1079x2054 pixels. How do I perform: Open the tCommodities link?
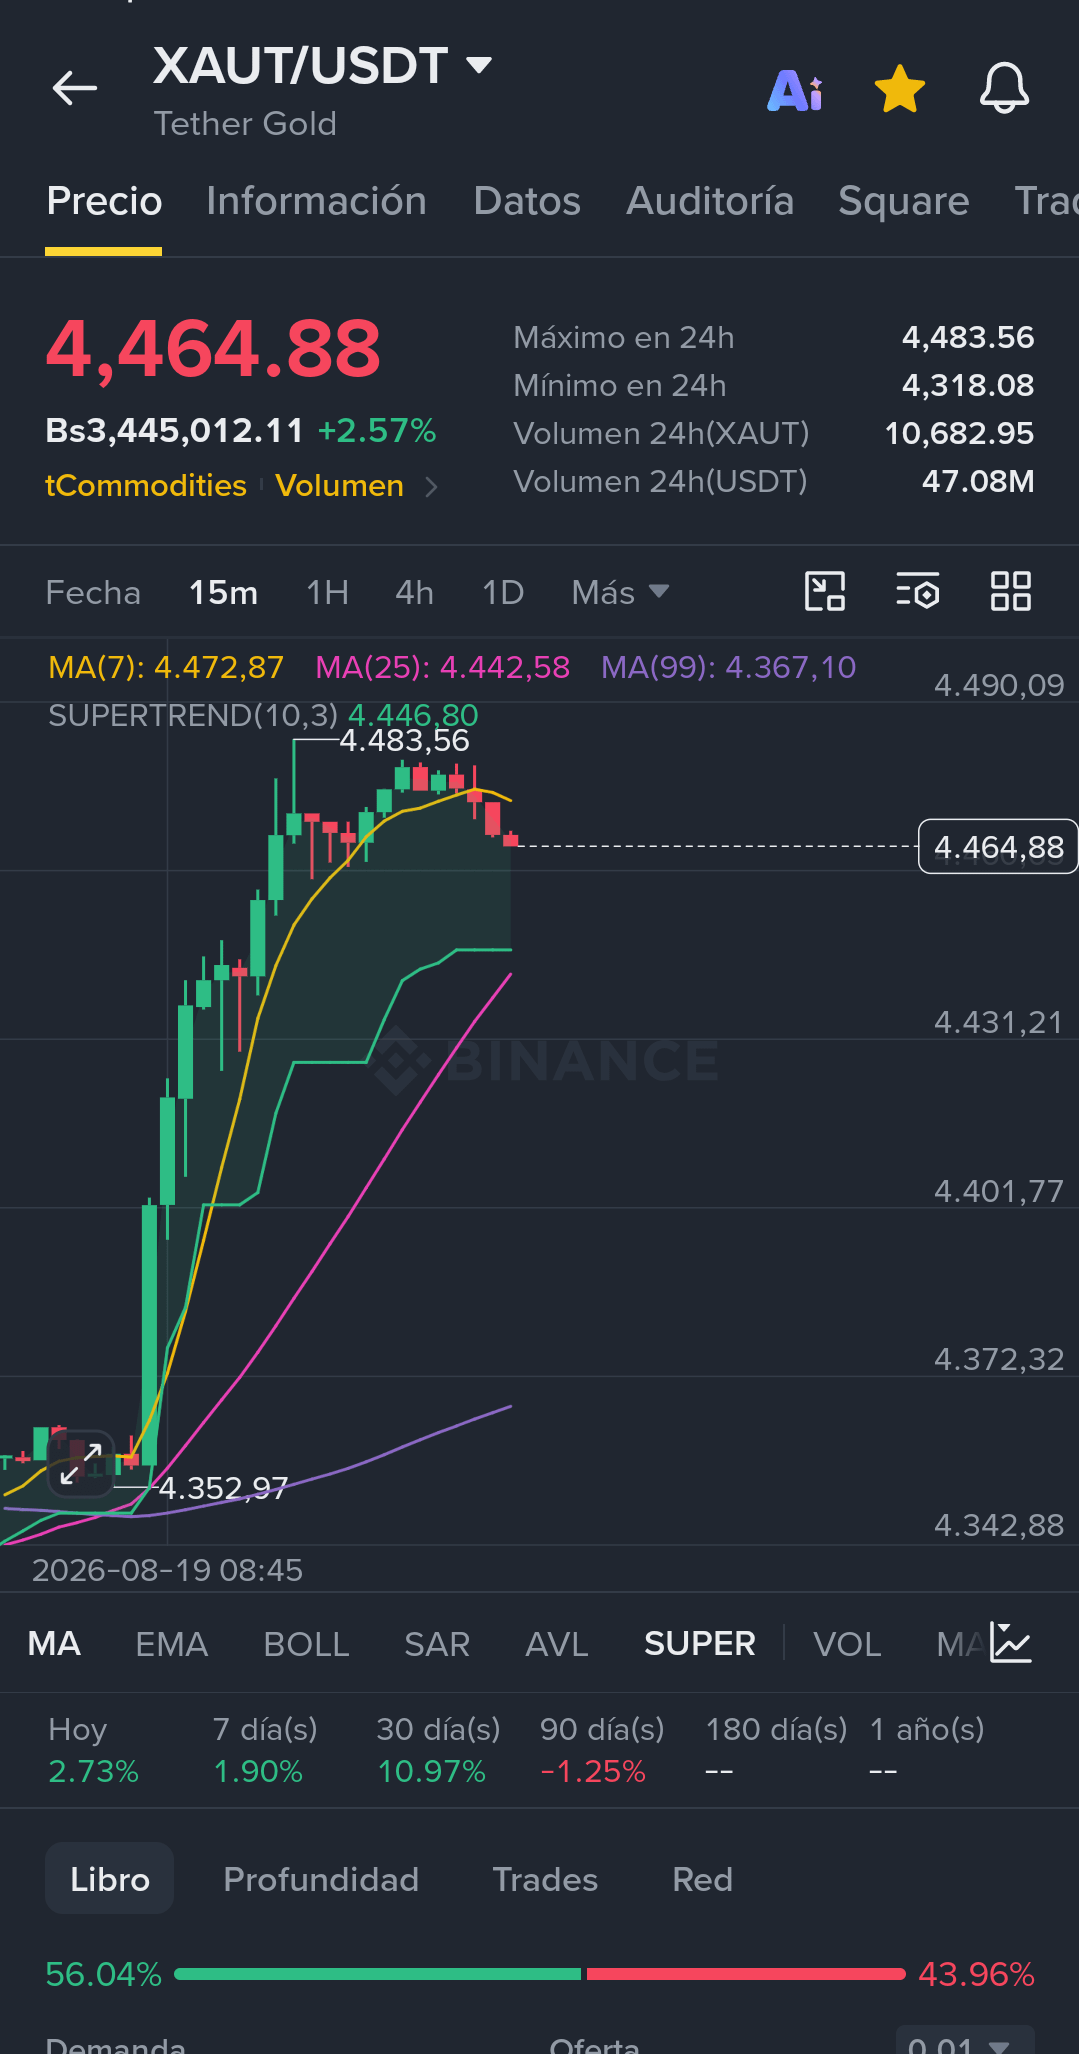click(146, 486)
